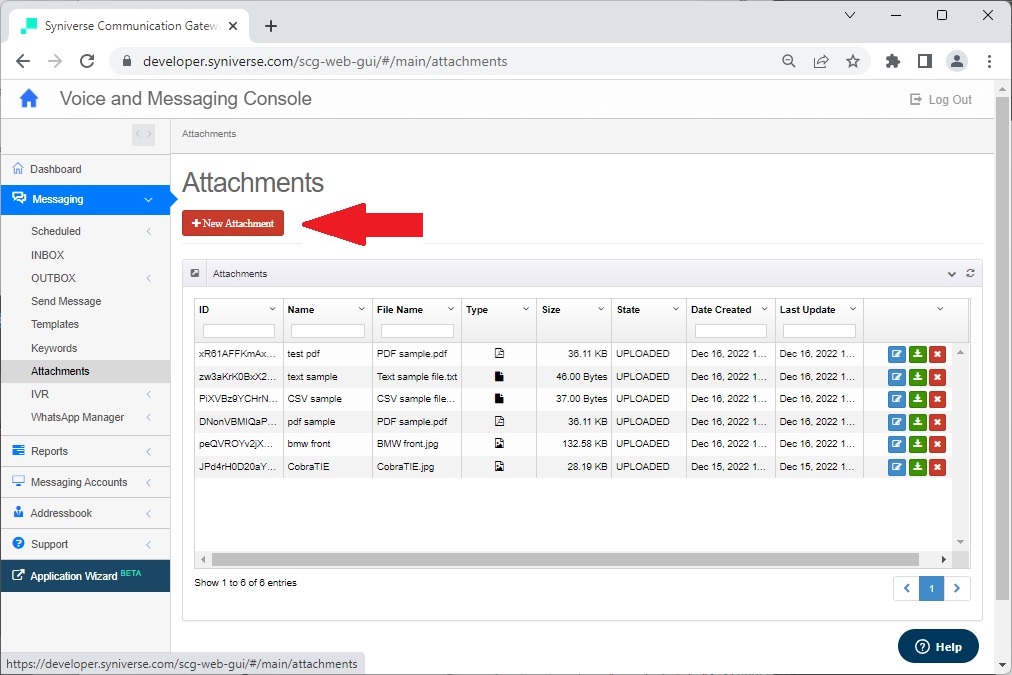Click the blue home icon
Image resolution: width=1012 pixels, height=675 pixels.
tap(29, 99)
